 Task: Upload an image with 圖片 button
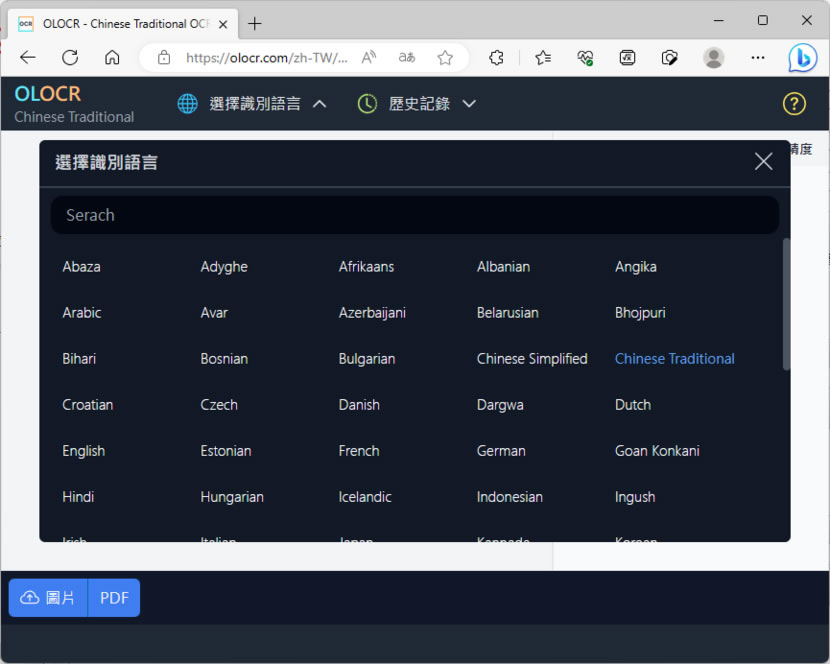48,598
